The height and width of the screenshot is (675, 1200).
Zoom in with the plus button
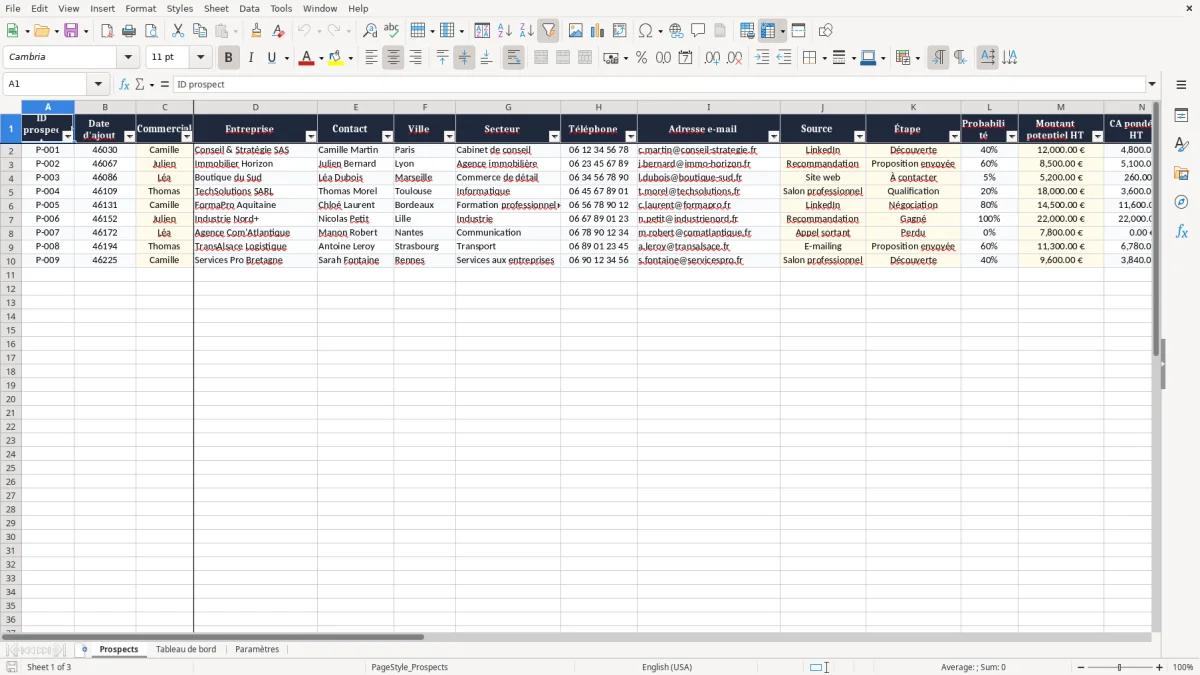(1160, 667)
